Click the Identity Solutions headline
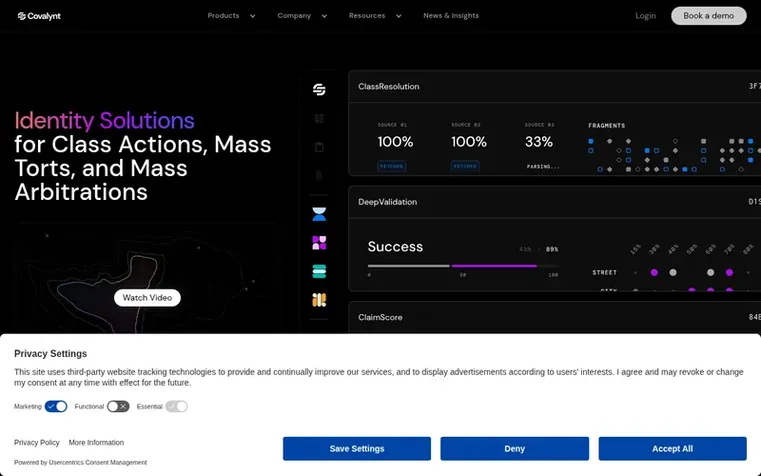 104,120
